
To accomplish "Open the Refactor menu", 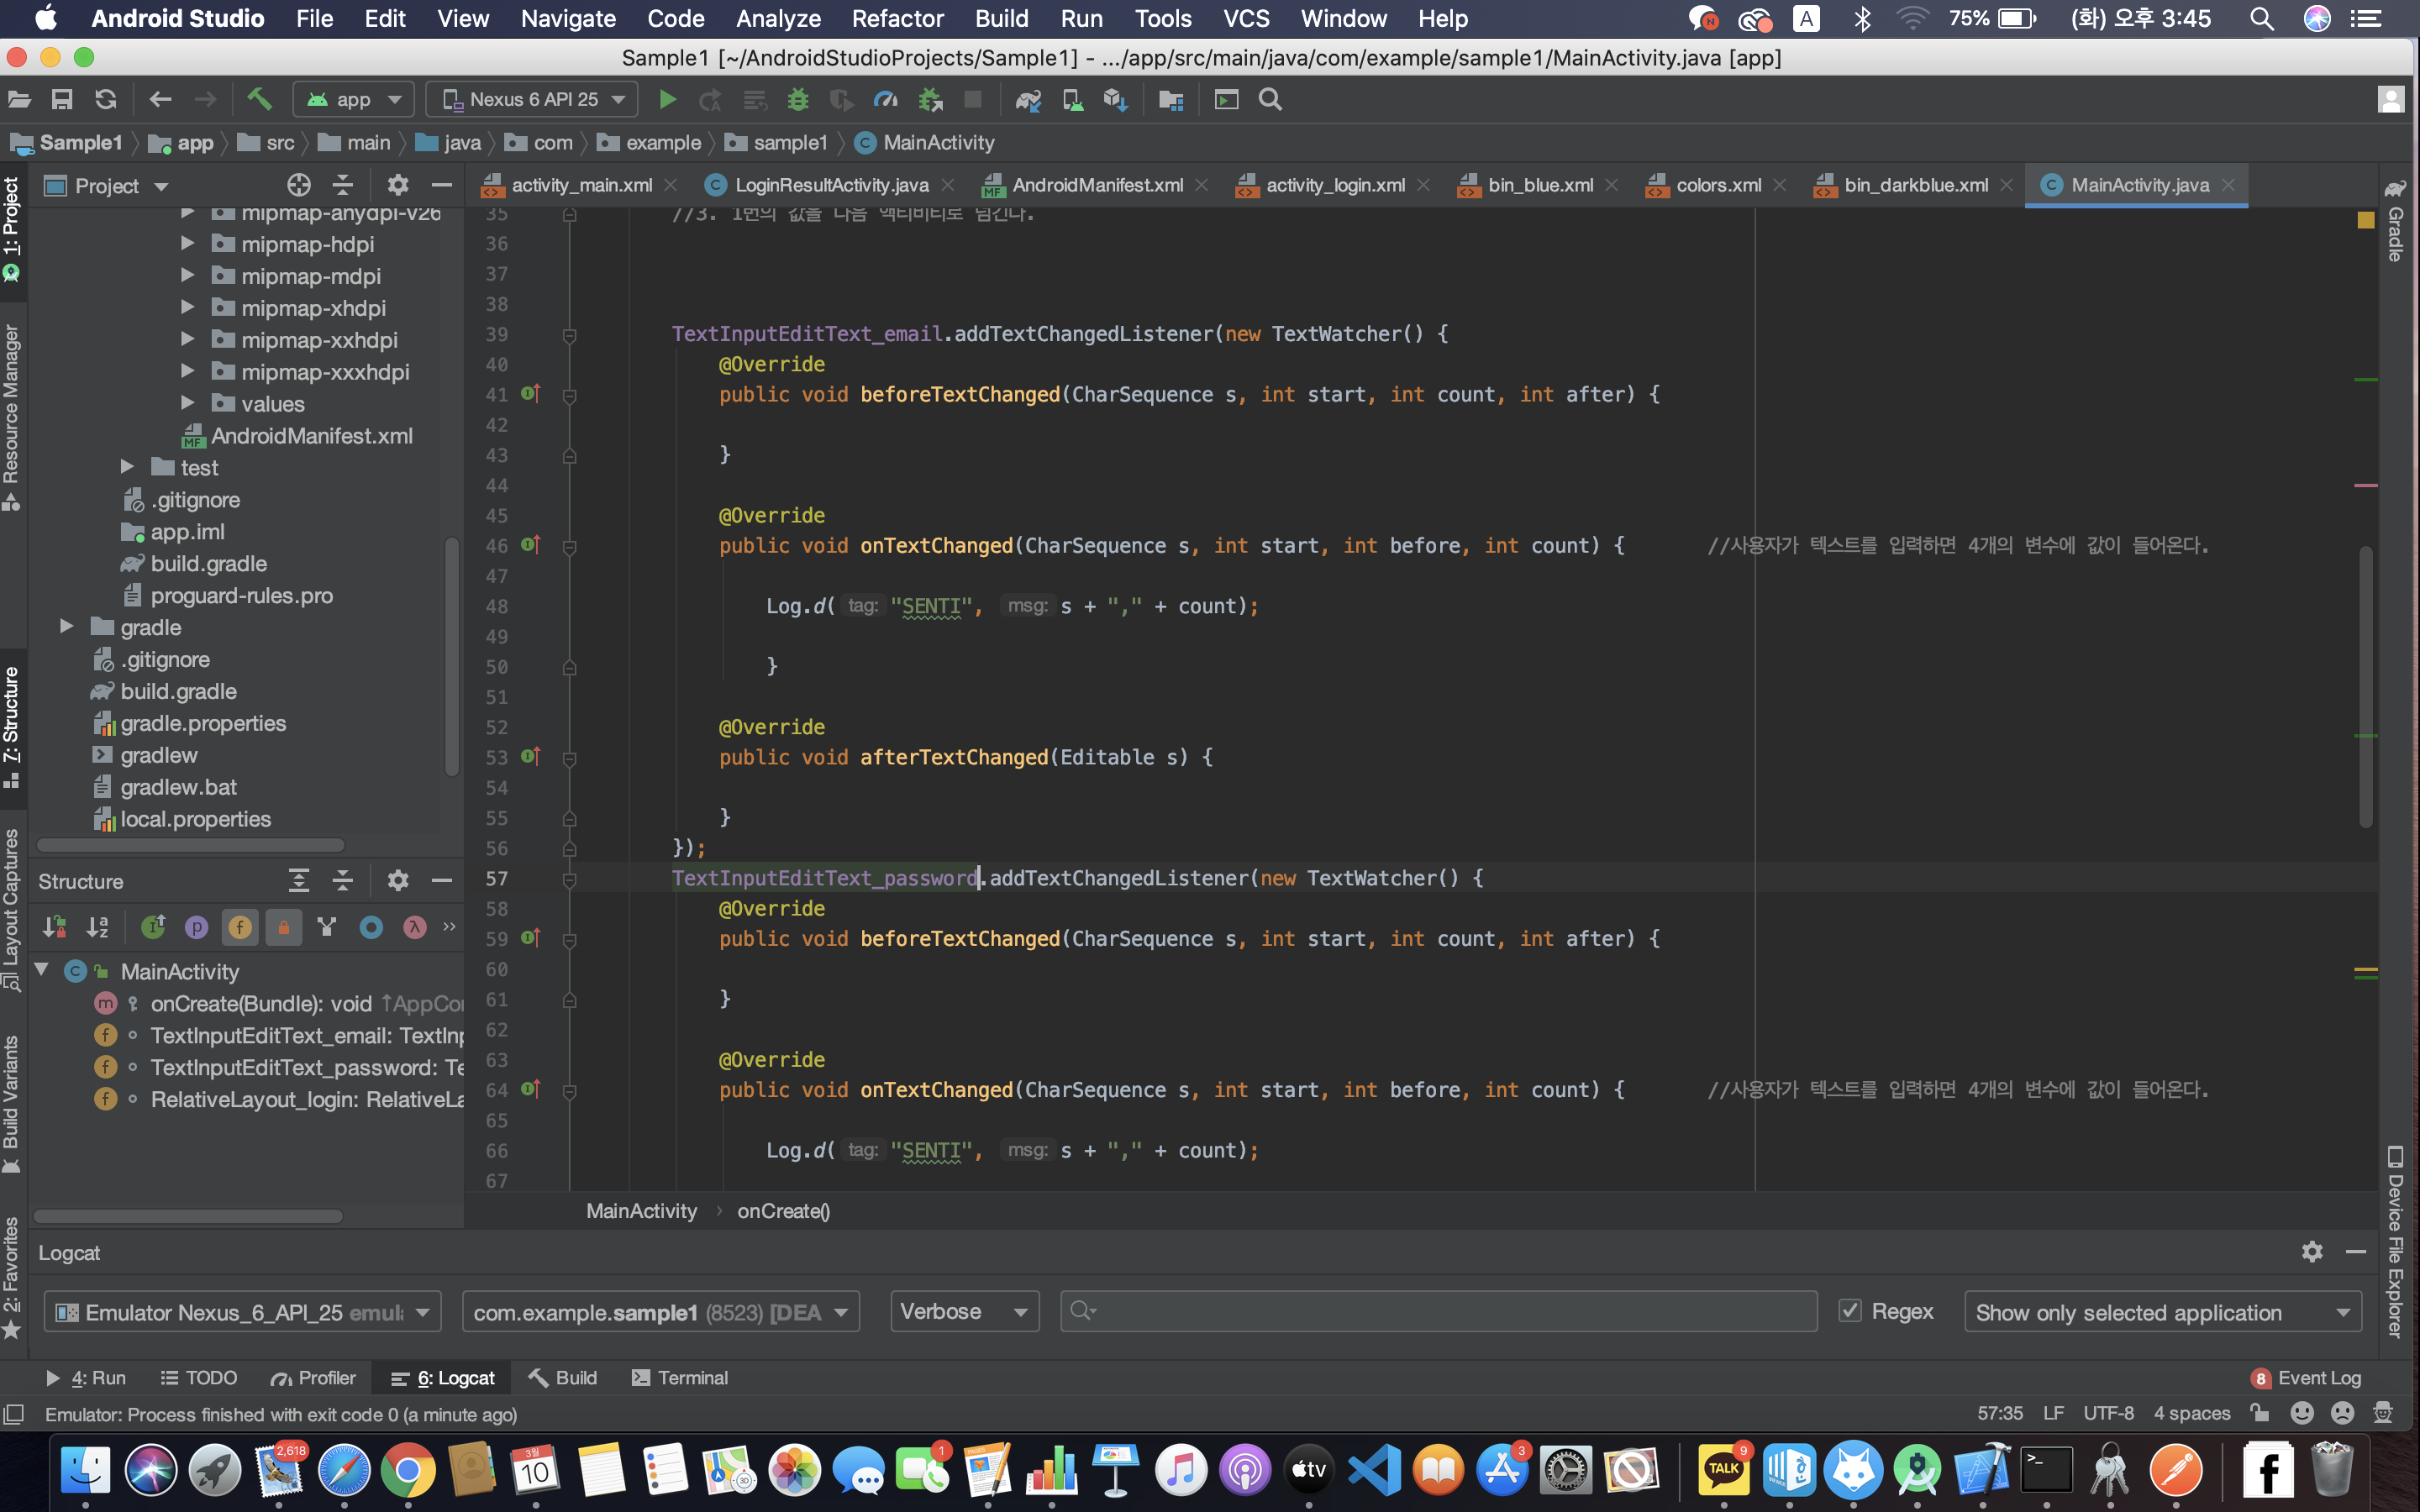I will (x=897, y=18).
